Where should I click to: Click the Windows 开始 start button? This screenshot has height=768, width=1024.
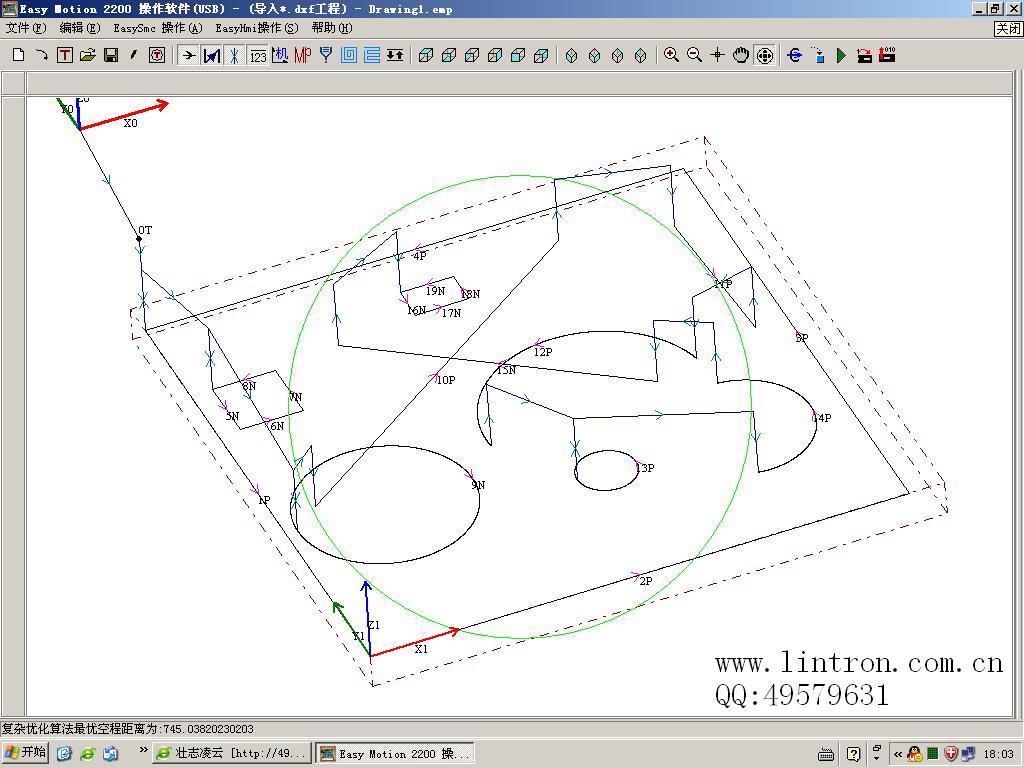coord(26,753)
